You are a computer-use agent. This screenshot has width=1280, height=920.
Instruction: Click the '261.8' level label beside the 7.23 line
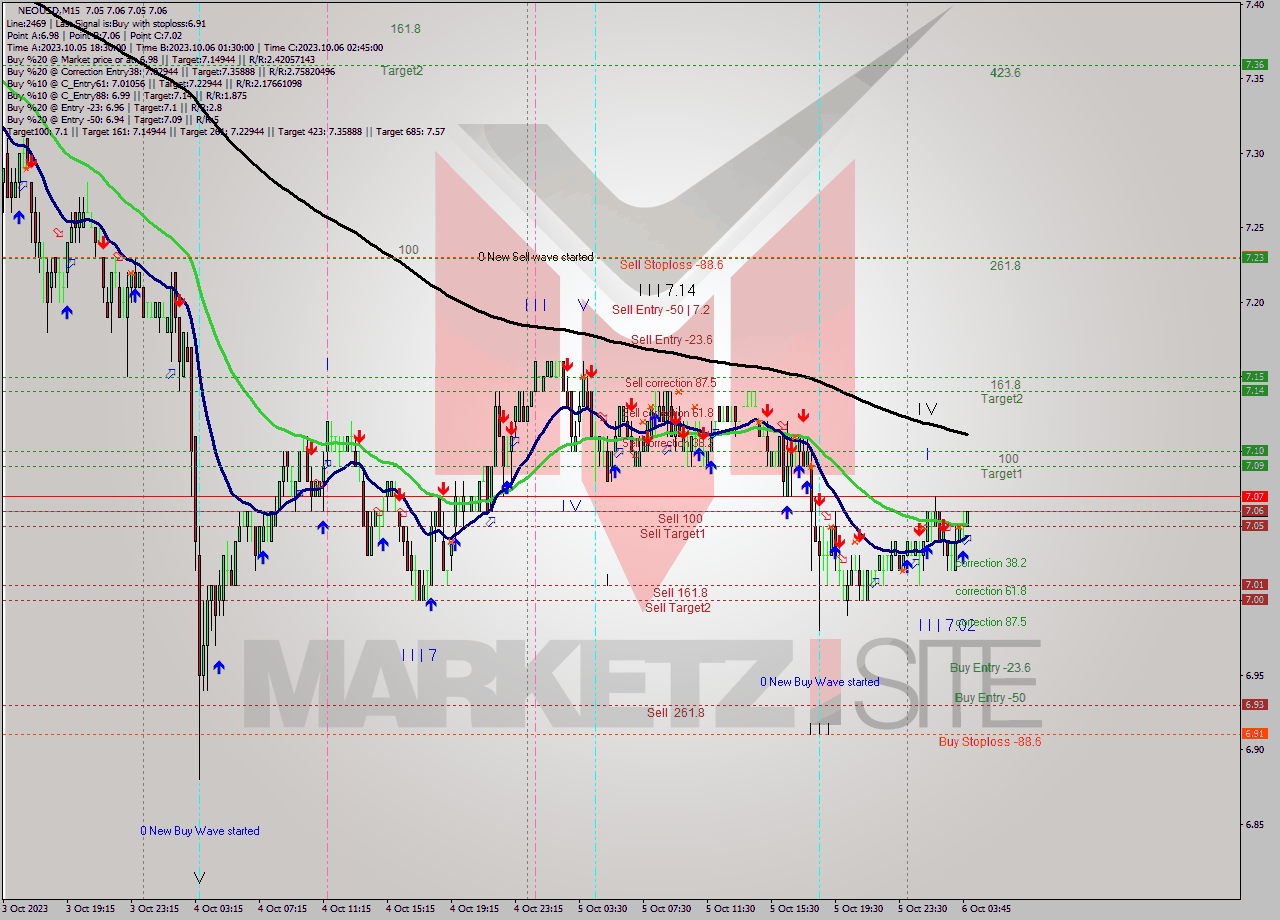tap(1005, 265)
